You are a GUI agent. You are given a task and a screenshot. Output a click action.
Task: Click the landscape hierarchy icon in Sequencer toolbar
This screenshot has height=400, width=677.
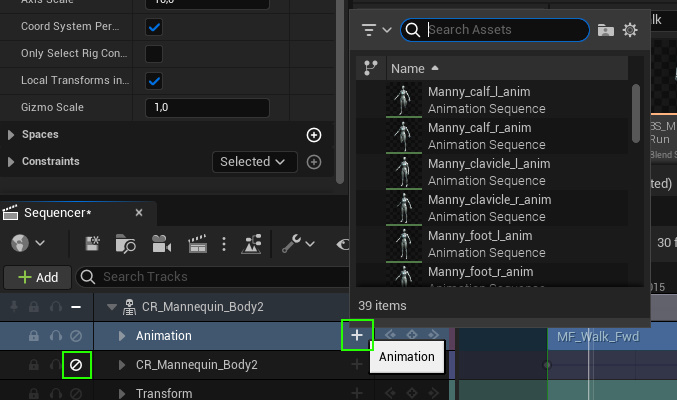251,244
